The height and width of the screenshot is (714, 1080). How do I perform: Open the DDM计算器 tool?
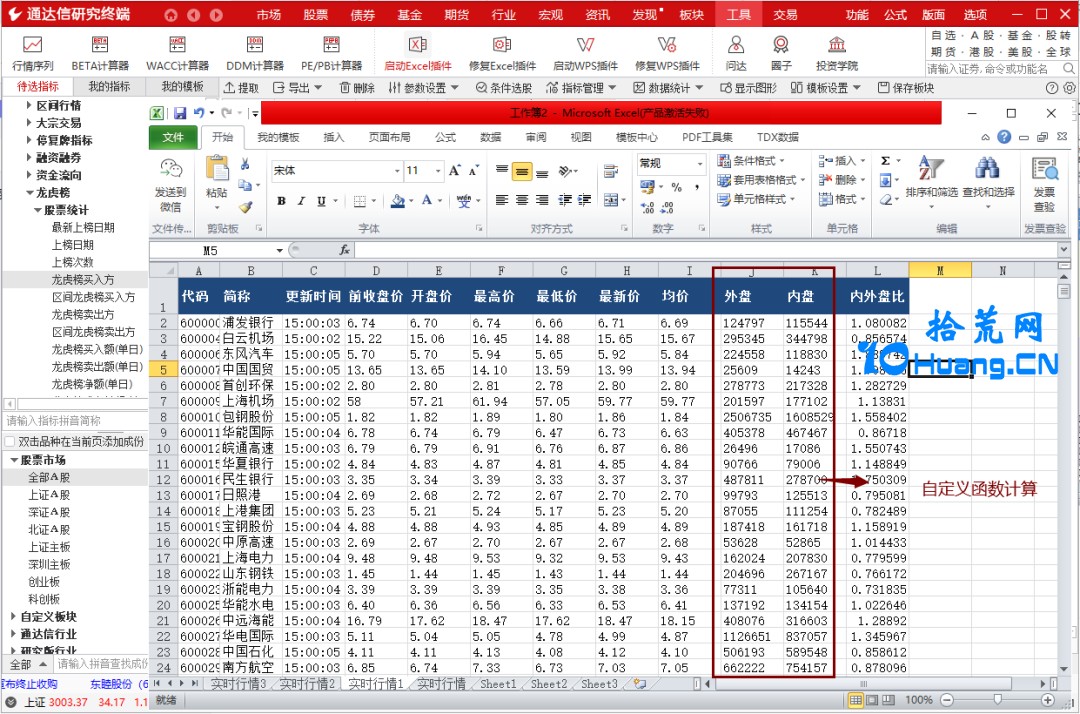click(x=255, y=53)
